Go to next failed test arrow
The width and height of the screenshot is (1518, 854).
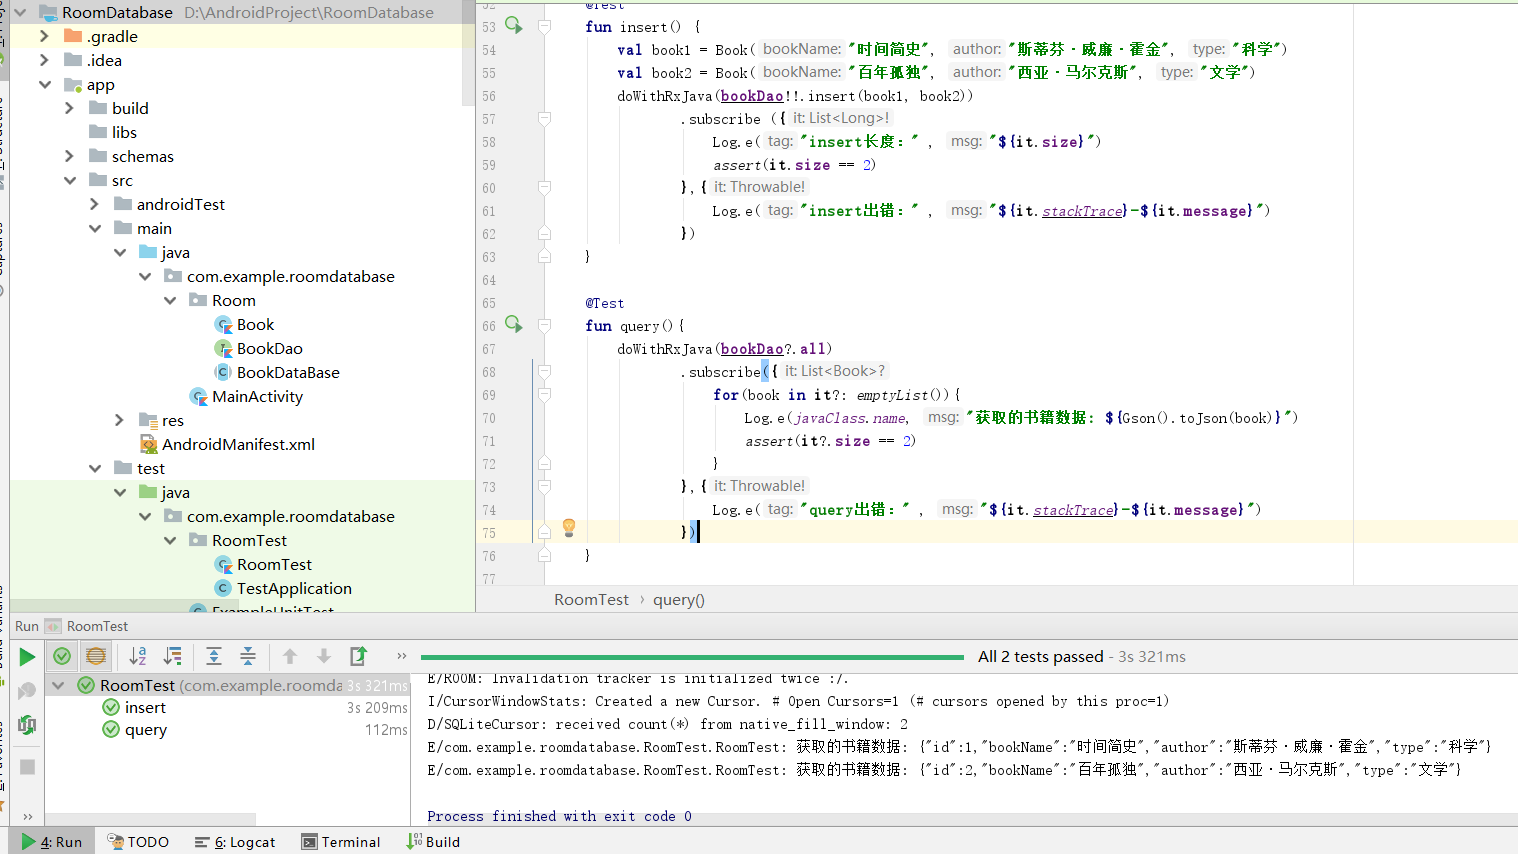pos(324,657)
